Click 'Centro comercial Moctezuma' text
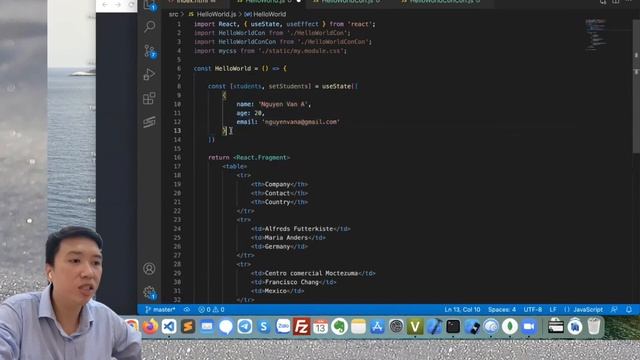Image resolution: width=640 pixels, height=360 pixels. click(311, 273)
